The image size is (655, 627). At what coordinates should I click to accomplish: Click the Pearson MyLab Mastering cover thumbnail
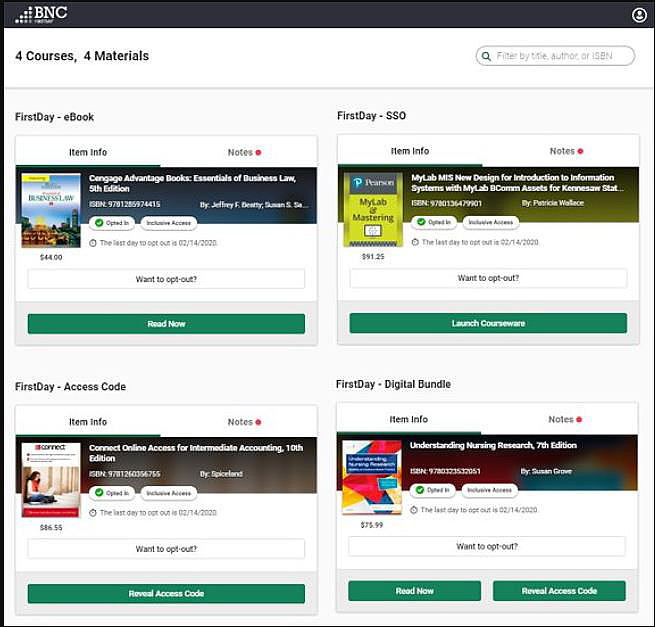(373, 210)
